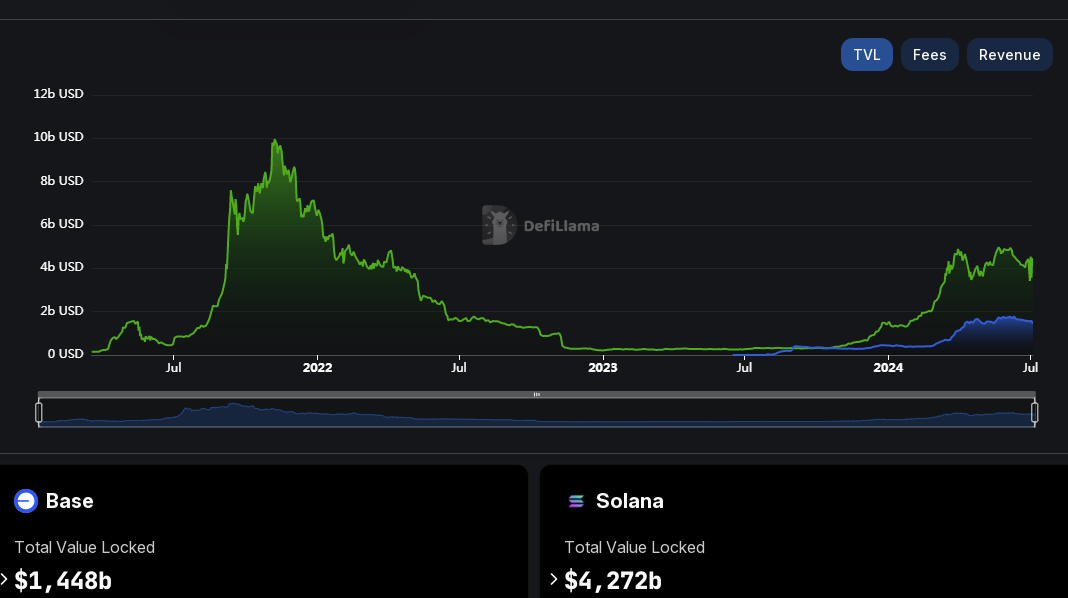Click the 12b USD axis label
1068x598 pixels.
(x=59, y=93)
